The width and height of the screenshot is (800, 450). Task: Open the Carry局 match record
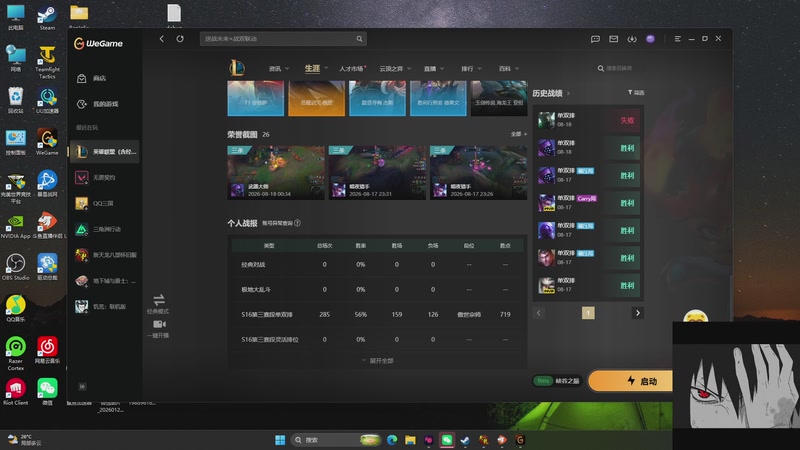588,203
